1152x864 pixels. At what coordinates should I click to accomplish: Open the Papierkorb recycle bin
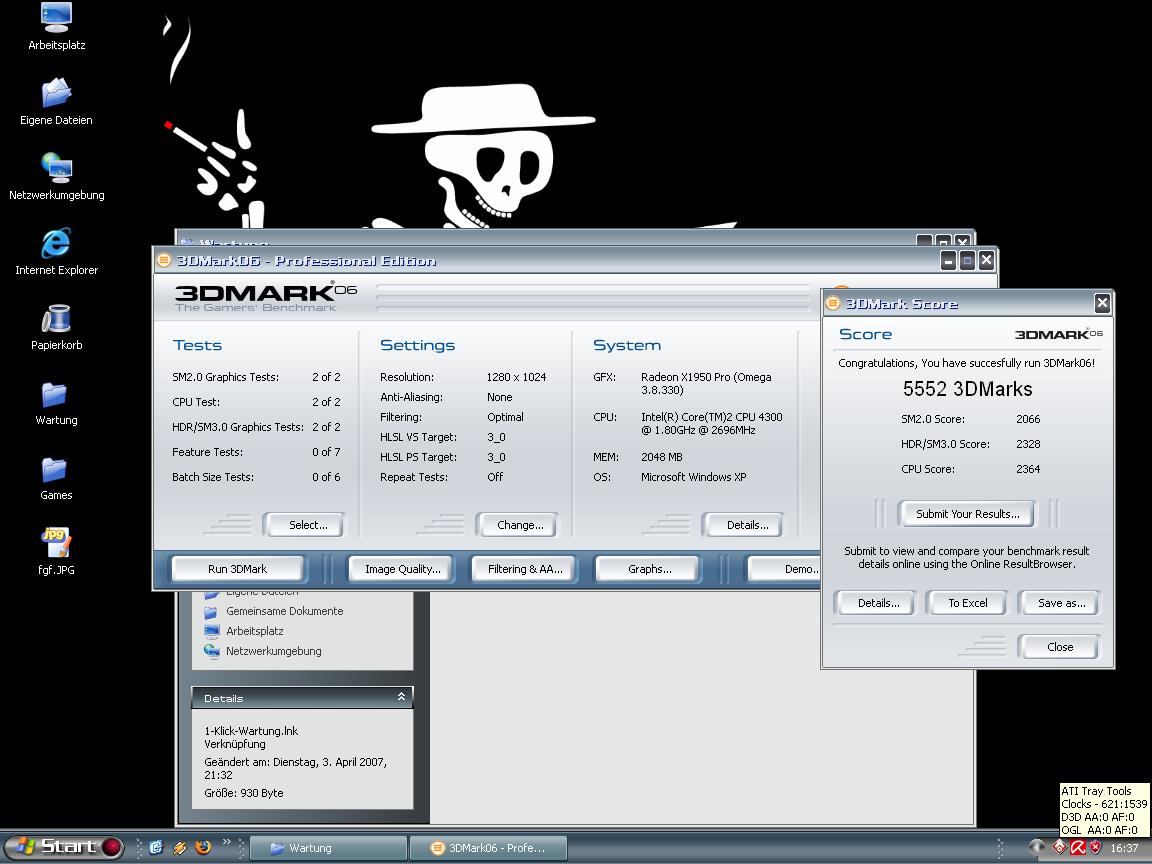click(x=57, y=326)
